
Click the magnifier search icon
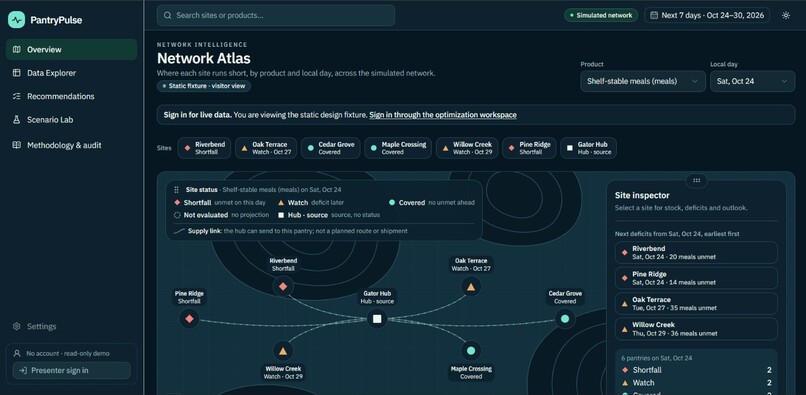[168, 15]
